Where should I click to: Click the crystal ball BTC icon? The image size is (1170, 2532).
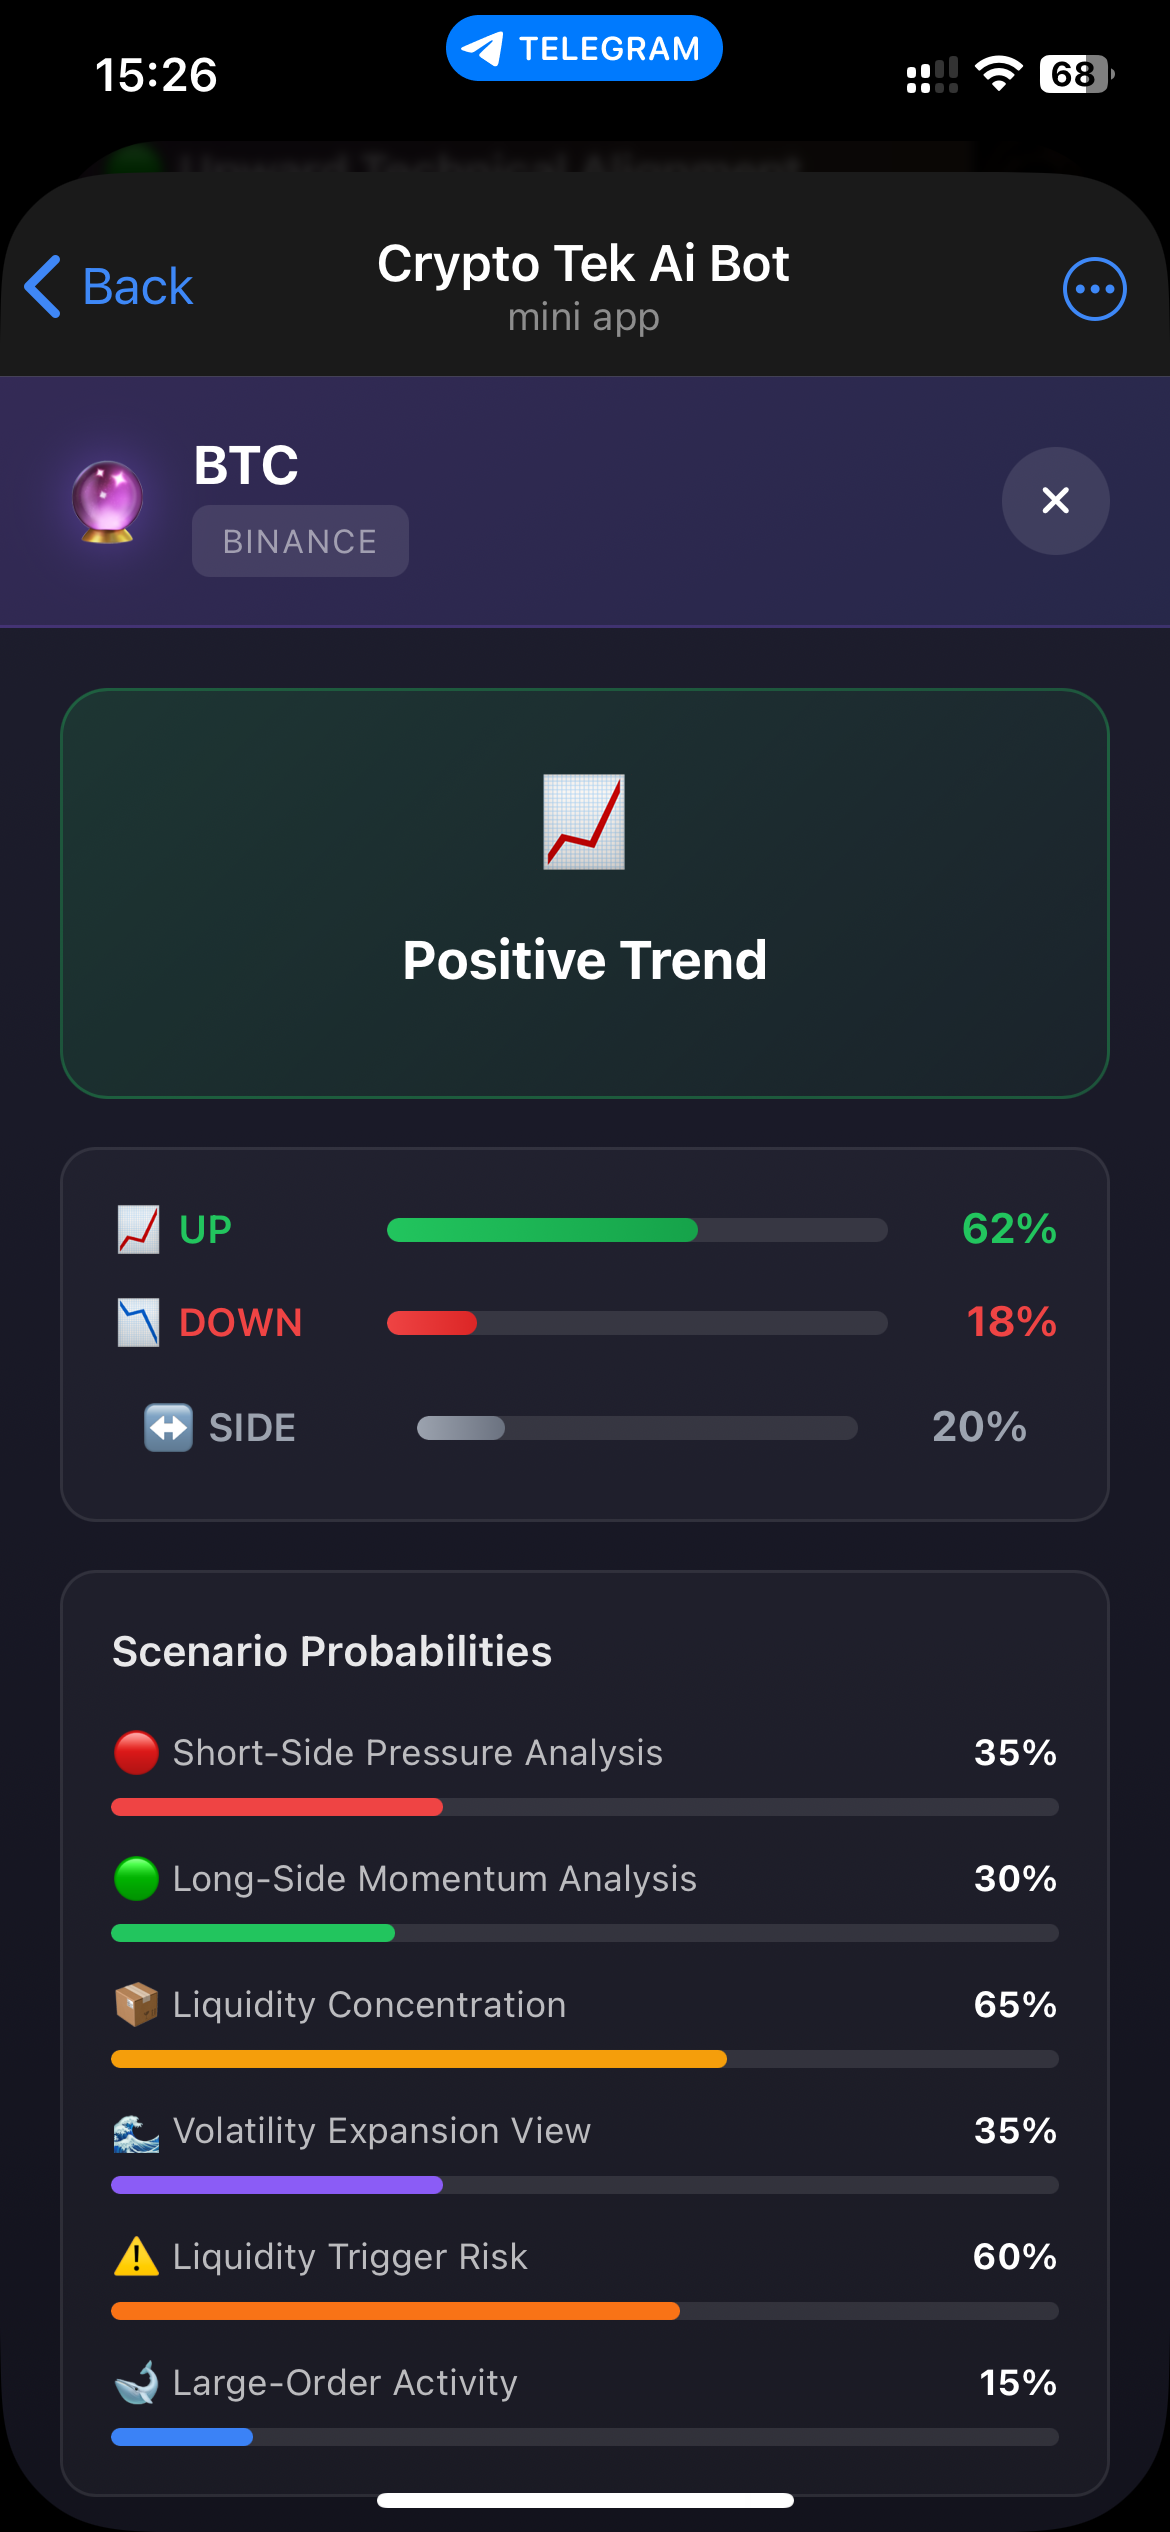click(111, 502)
